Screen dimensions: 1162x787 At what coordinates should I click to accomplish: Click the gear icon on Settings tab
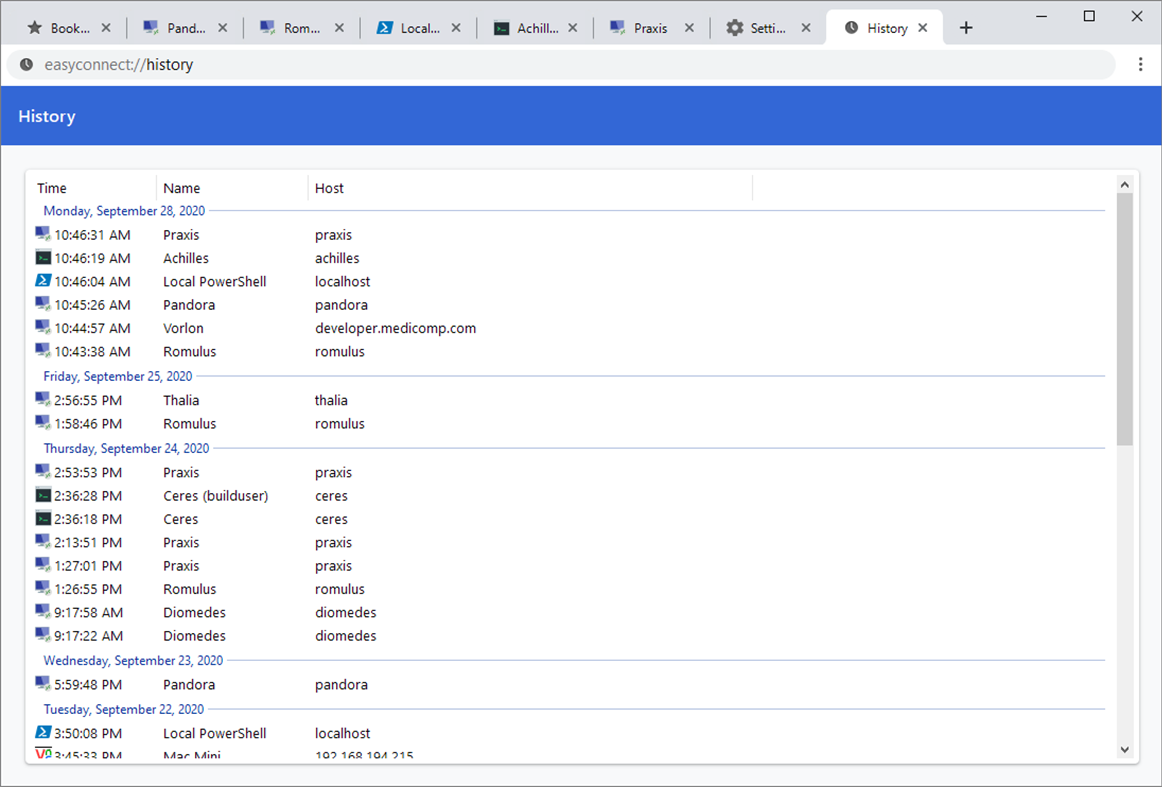coord(734,27)
